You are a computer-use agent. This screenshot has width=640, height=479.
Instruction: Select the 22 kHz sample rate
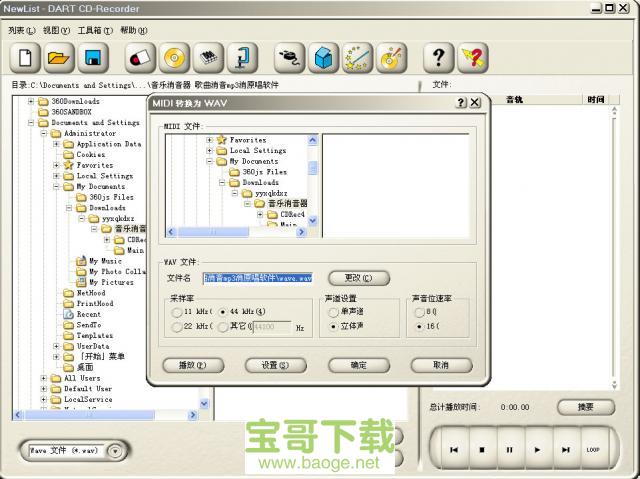pyautogui.click(x=177, y=327)
